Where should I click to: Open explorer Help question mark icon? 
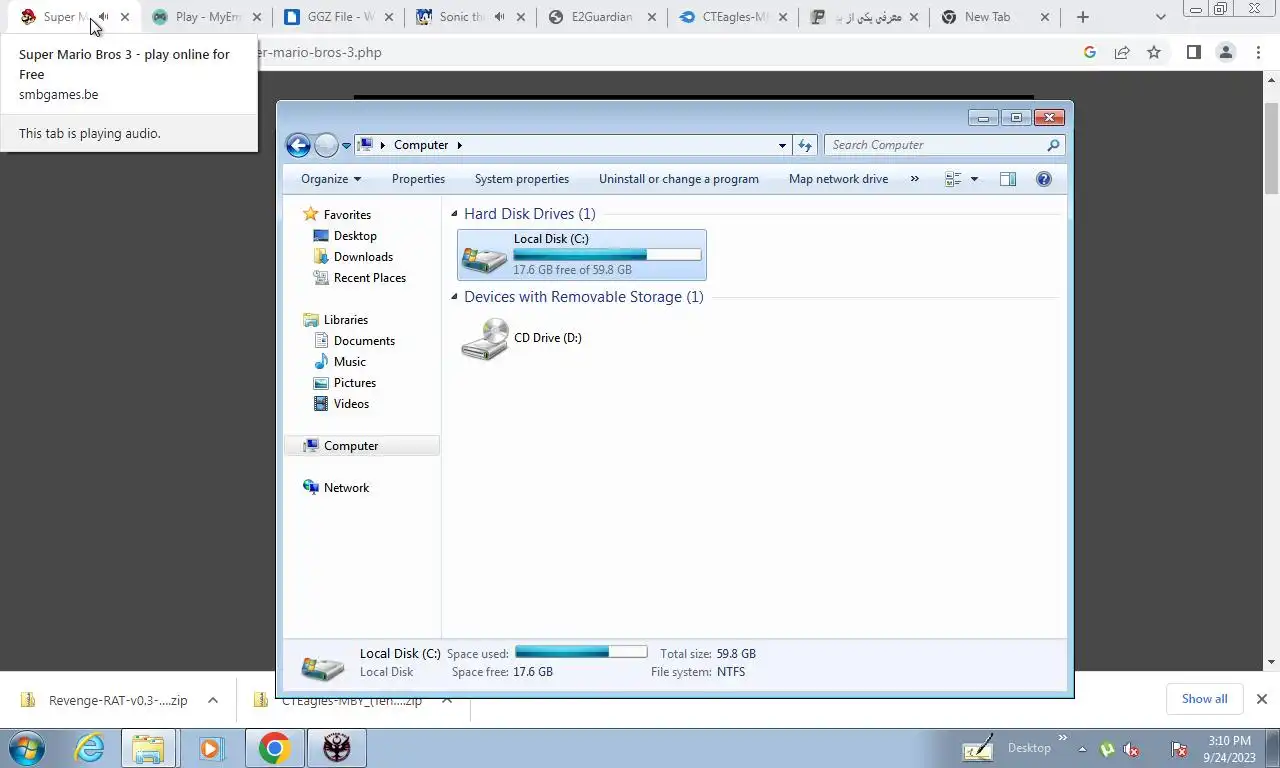pos(1044,179)
